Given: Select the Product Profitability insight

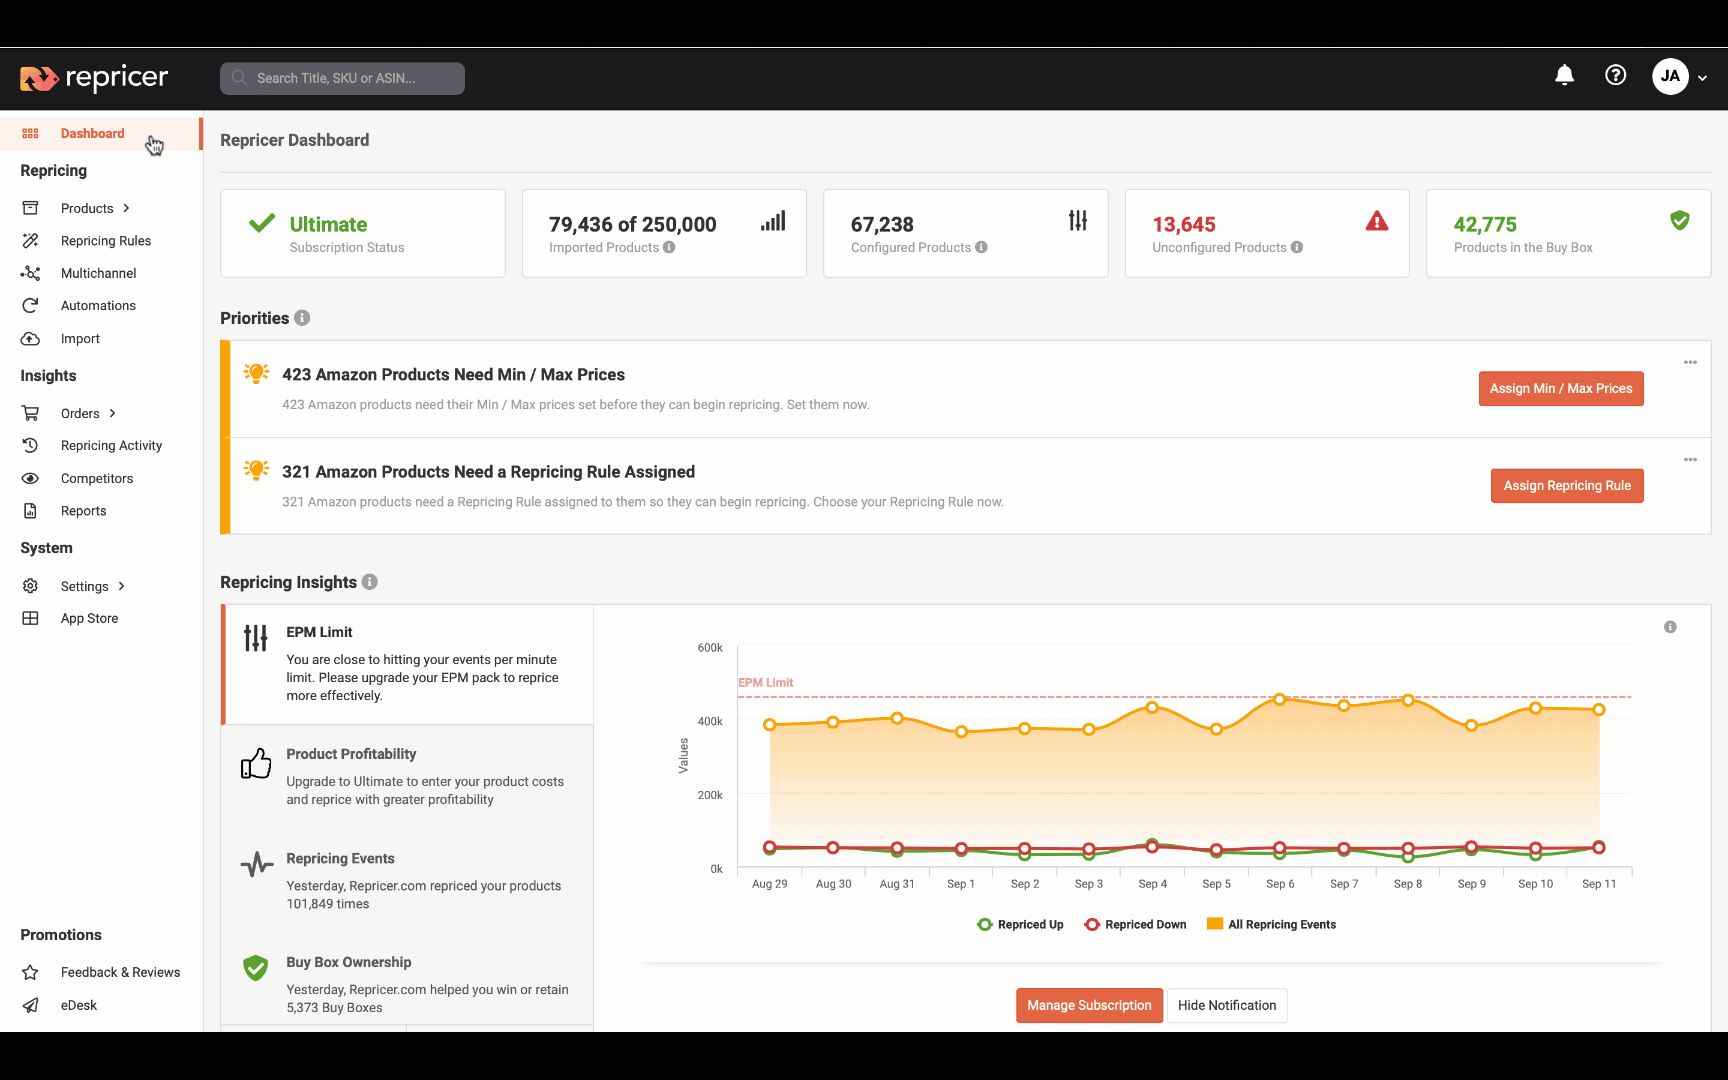Looking at the screenshot, I should coord(408,777).
